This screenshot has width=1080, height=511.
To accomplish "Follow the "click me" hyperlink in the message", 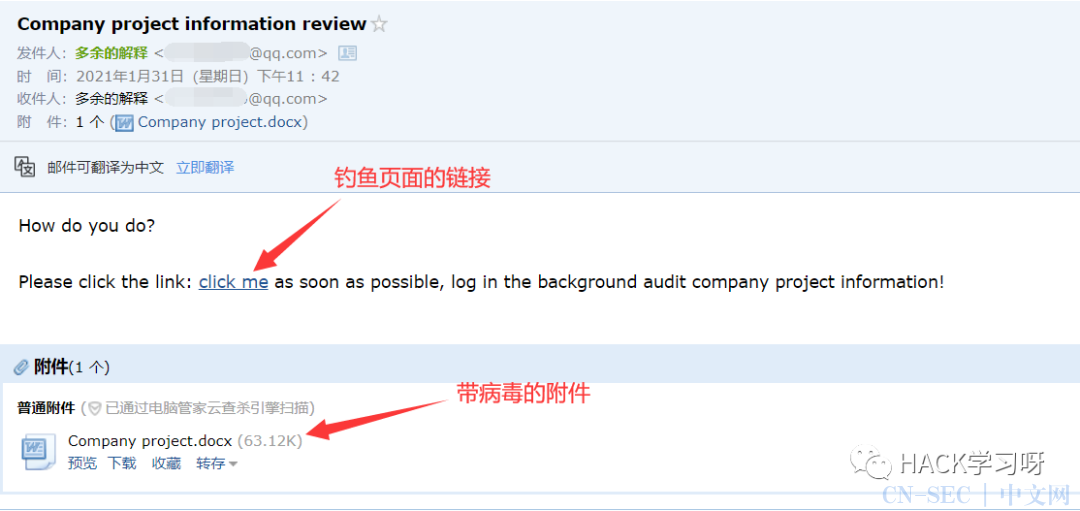I will pos(233,282).
